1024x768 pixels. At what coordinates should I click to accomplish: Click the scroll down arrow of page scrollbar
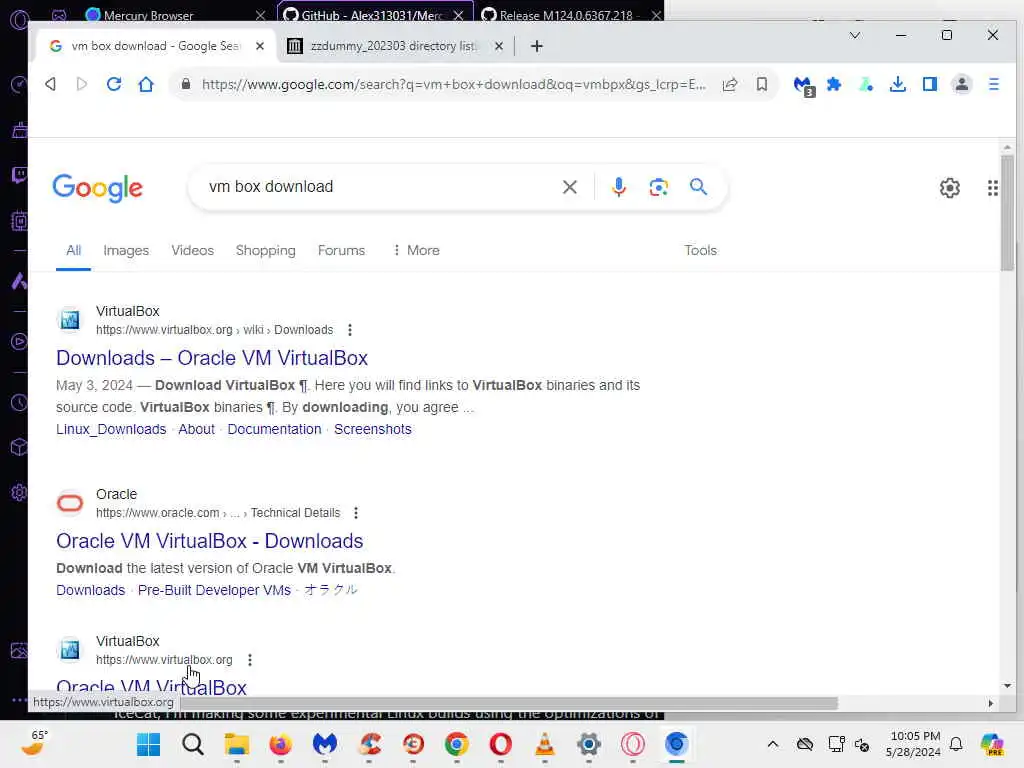click(1007, 686)
